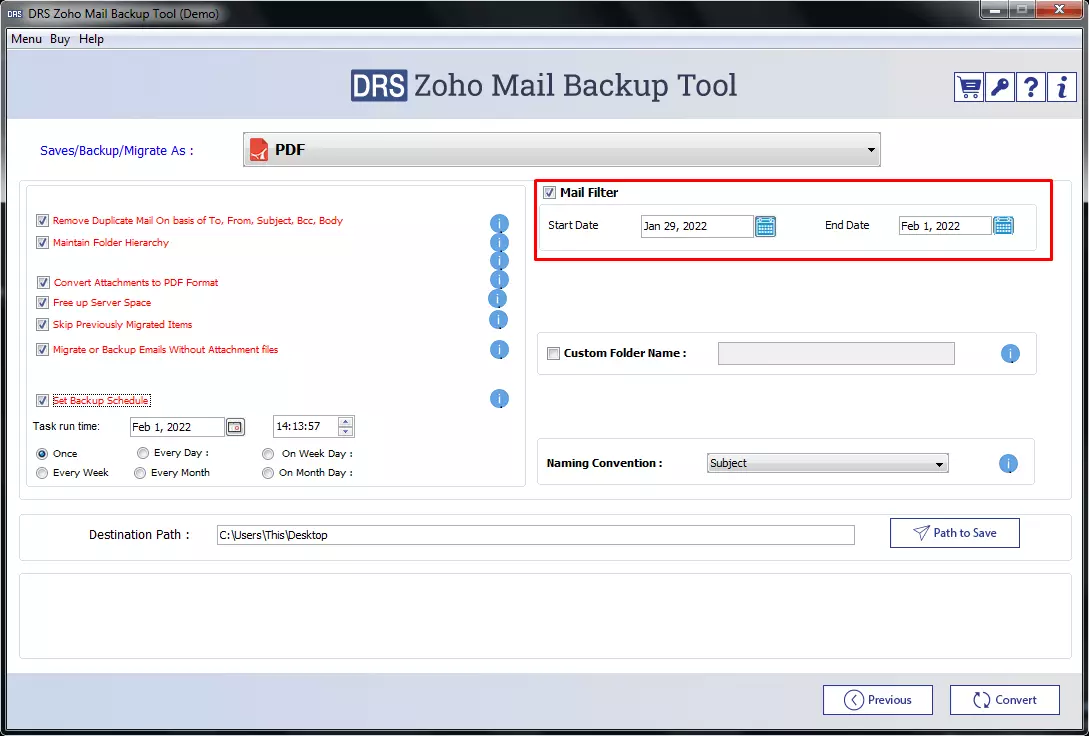Click the 14:13:57 time field
The image size is (1089, 736).
coord(306,426)
